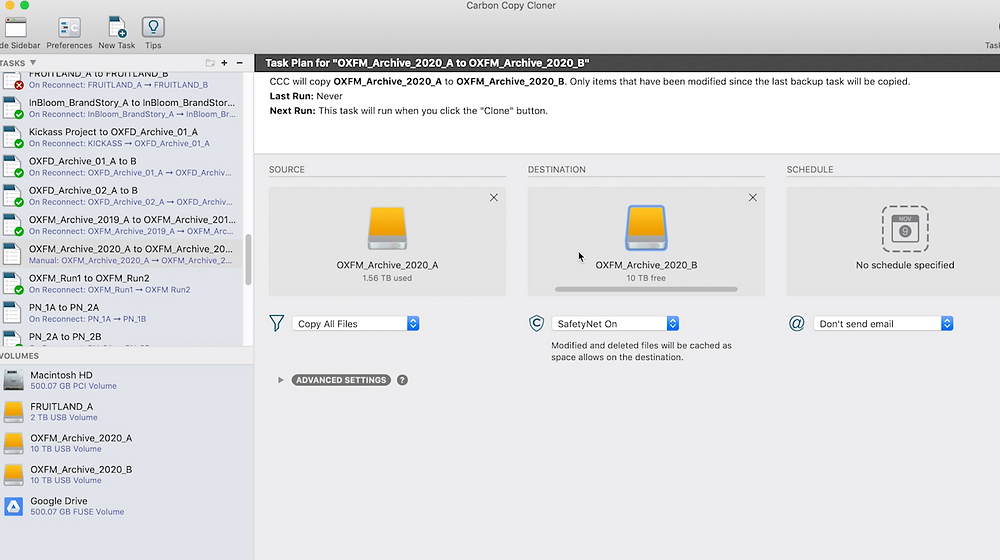
Task: Click the email @ icon
Action: (797, 323)
